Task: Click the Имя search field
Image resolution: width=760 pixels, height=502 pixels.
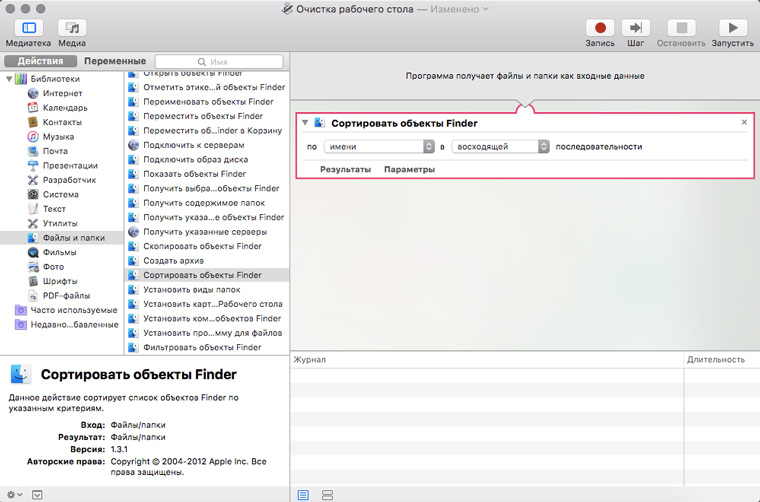Action: coord(219,62)
